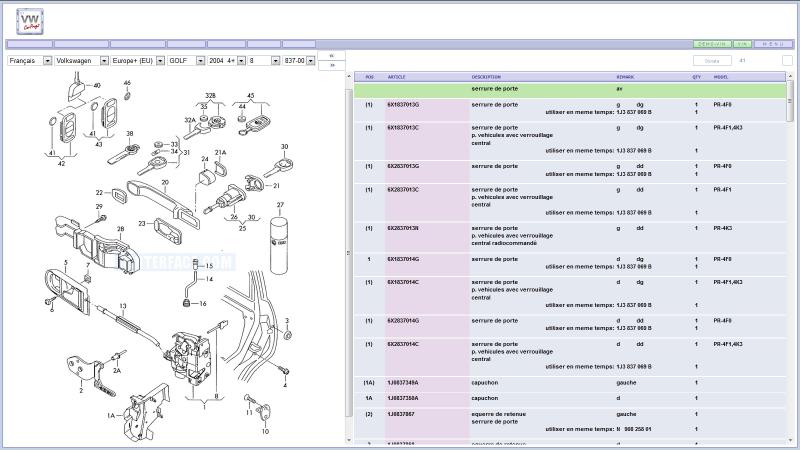This screenshot has height=450, width=800.
Task: Click the small green VIN button
Action: click(x=742, y=44)
